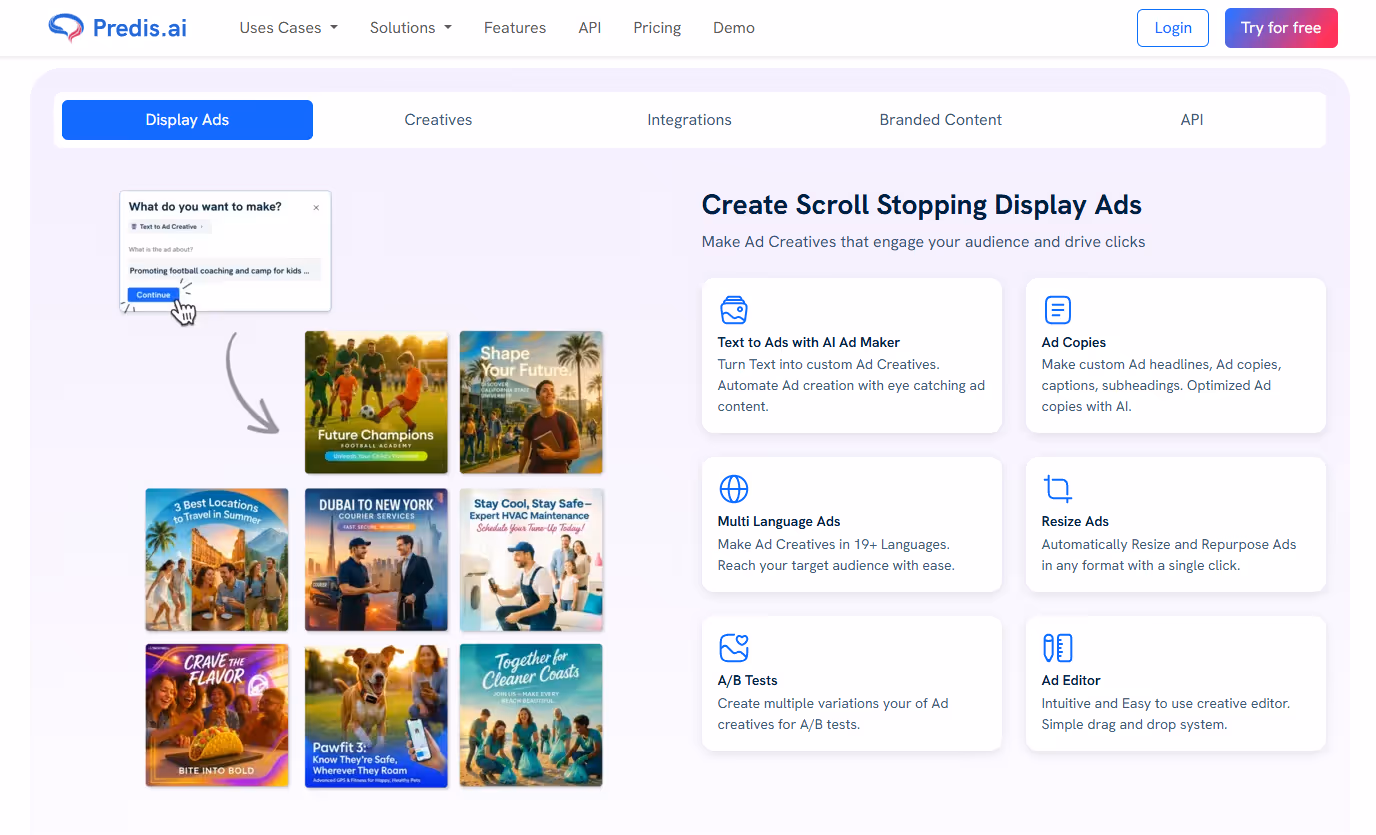This screenshot has width=1376, height=835.
Task: Click the 'Ad Editor' card title
Action: (1071, 680)
